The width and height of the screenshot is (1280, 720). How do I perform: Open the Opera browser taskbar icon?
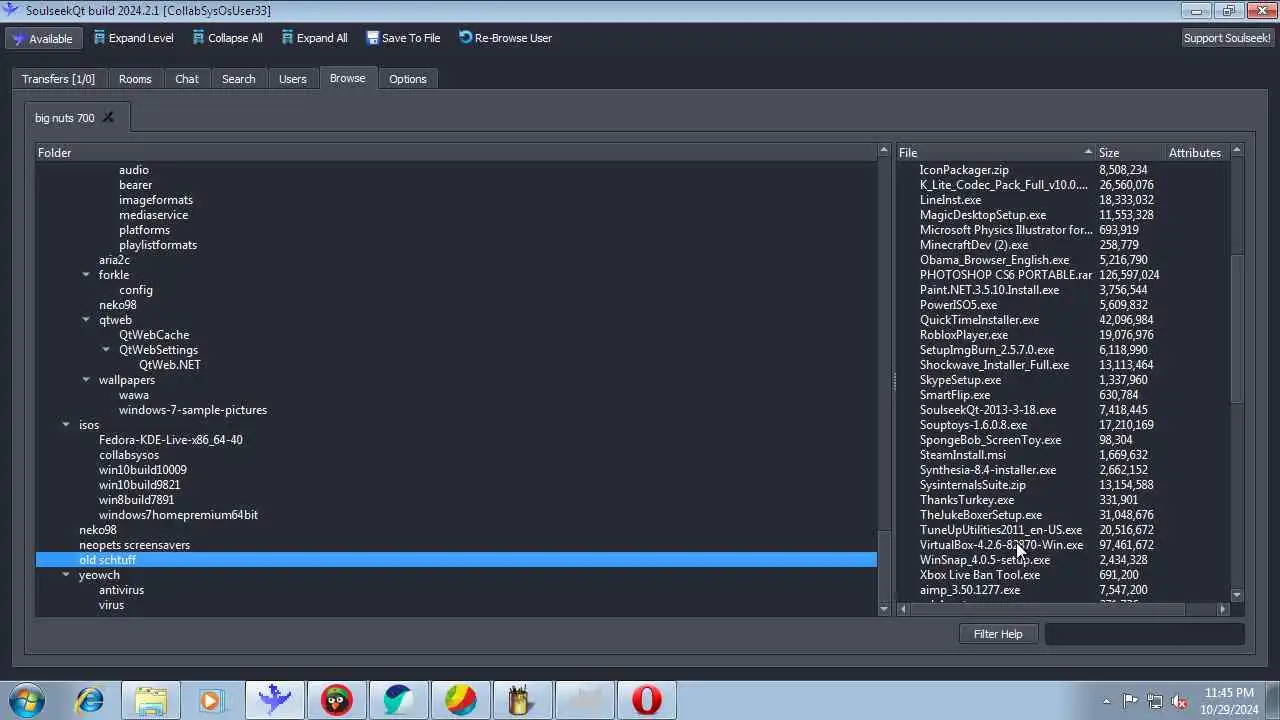[x=646, y=700]
